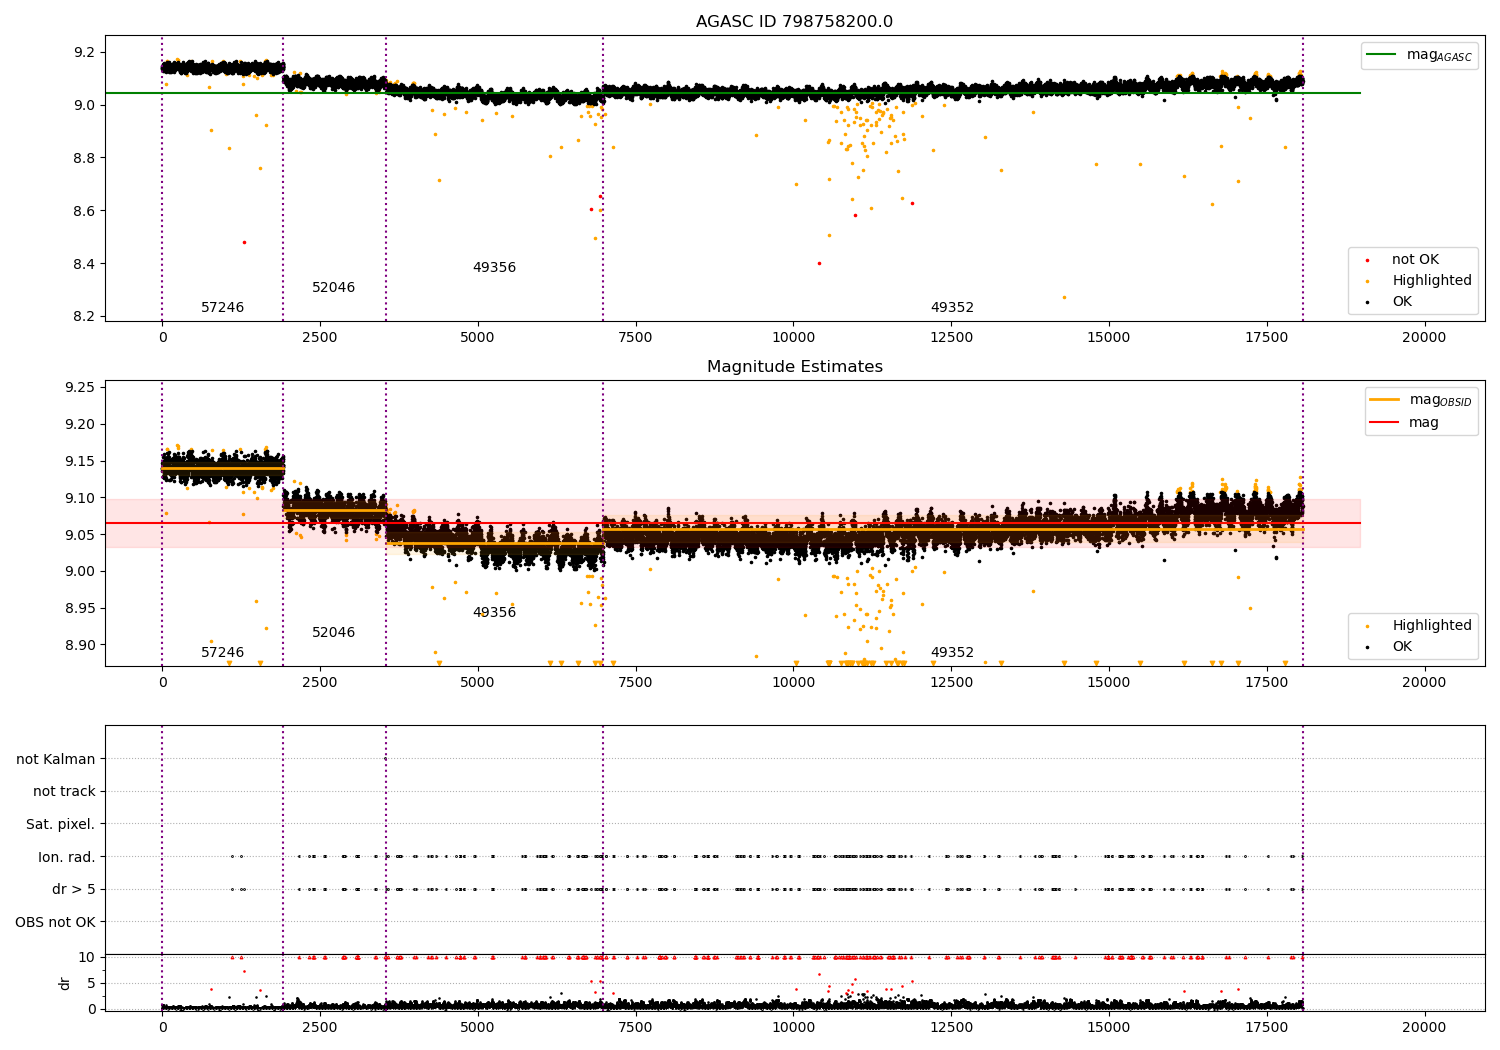Click x-axis tick 7500 on the middle plot
Screen dimensions: 1500x1050
pyautogui.click(x=635, y=682)
